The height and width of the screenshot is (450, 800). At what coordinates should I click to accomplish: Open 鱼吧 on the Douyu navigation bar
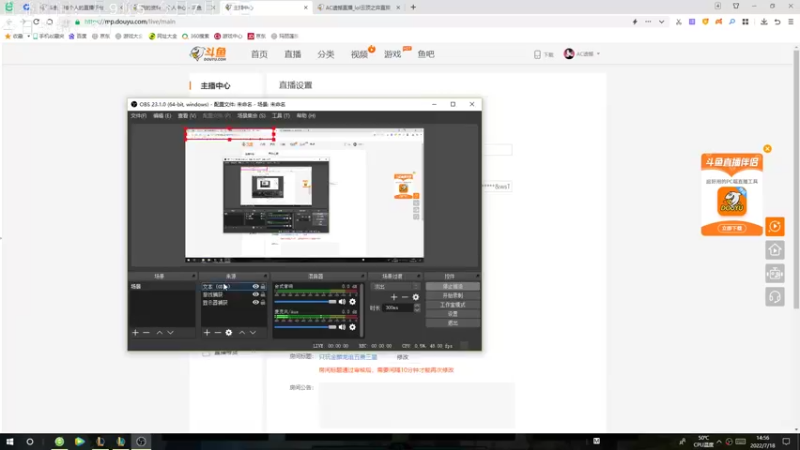(426, 54)
